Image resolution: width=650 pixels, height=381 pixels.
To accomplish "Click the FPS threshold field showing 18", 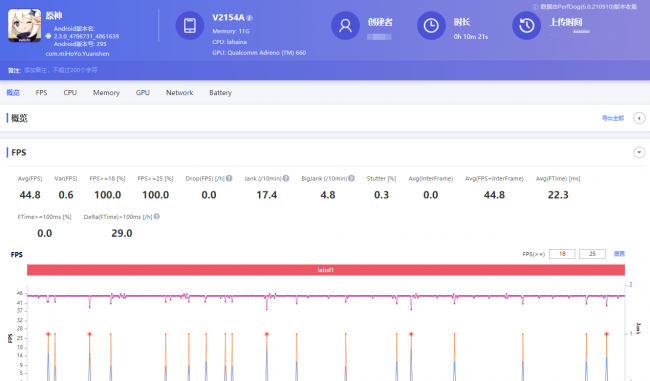I will point(562,254).
